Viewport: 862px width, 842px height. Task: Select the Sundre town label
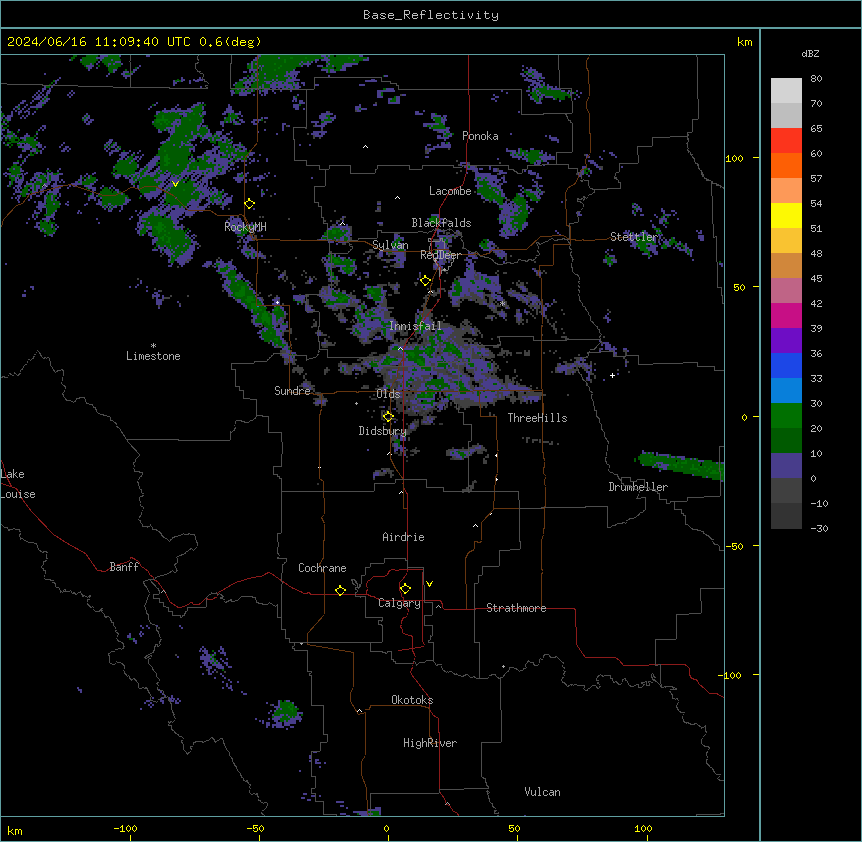click(292, 391)
